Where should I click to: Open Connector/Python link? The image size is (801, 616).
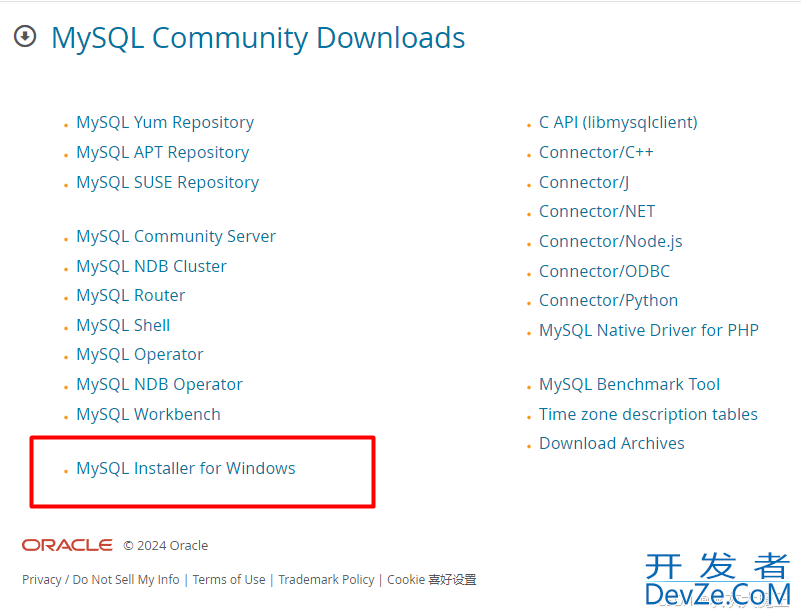[608, 301]
